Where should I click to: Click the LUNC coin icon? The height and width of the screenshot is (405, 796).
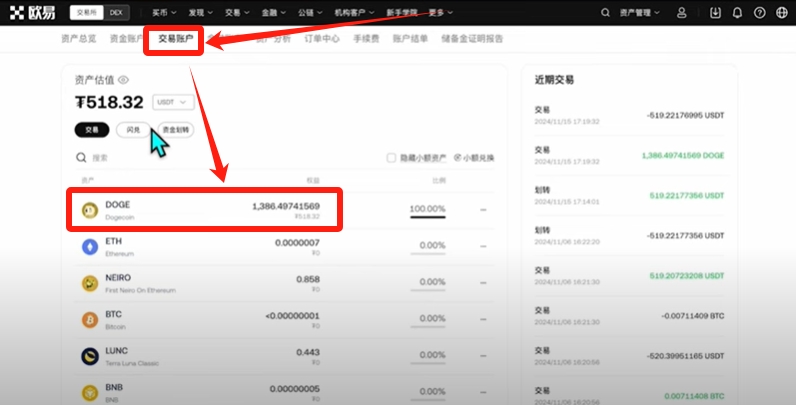[90, 356]
